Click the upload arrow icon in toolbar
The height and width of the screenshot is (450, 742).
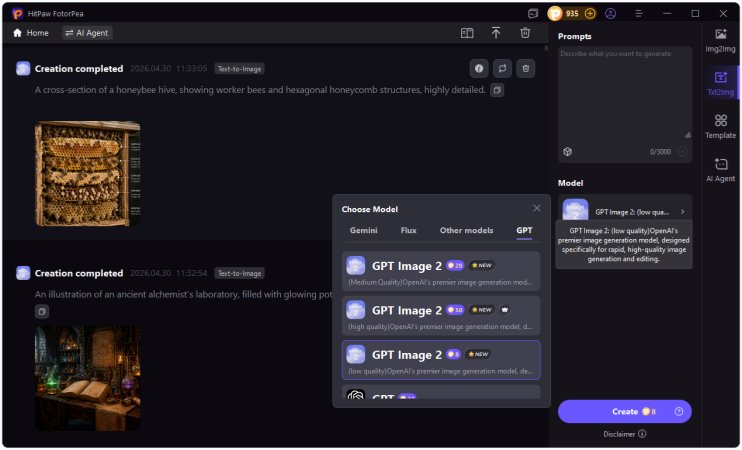tap(495, 33)
